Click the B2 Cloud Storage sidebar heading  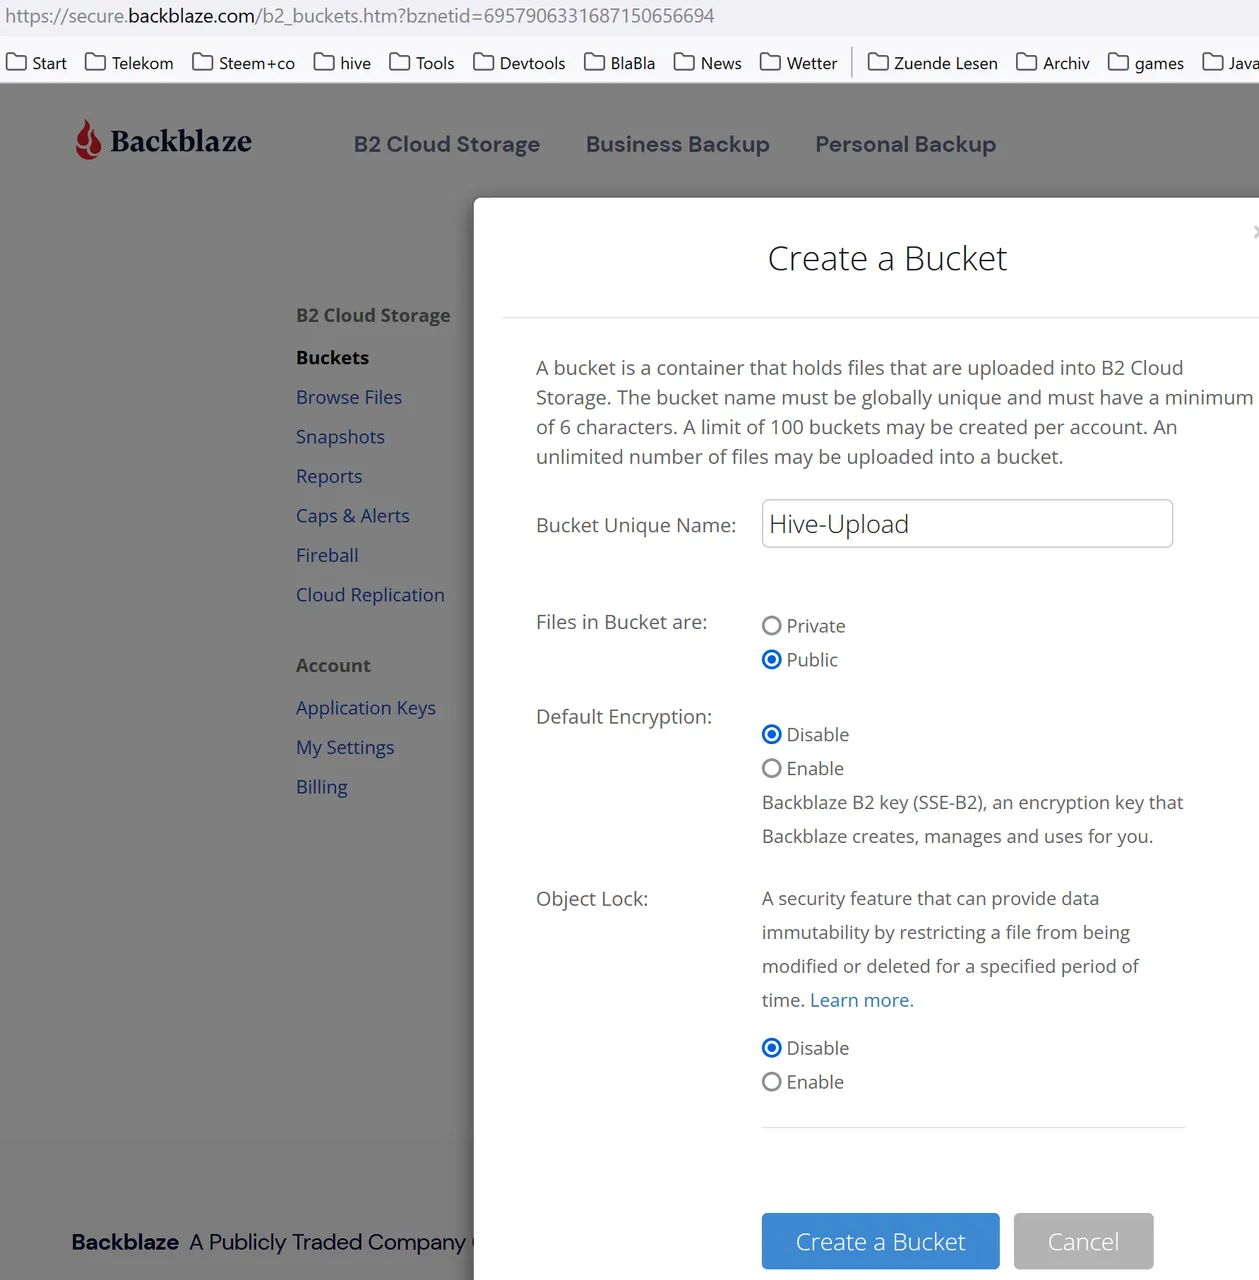click(x=373, y=315)
